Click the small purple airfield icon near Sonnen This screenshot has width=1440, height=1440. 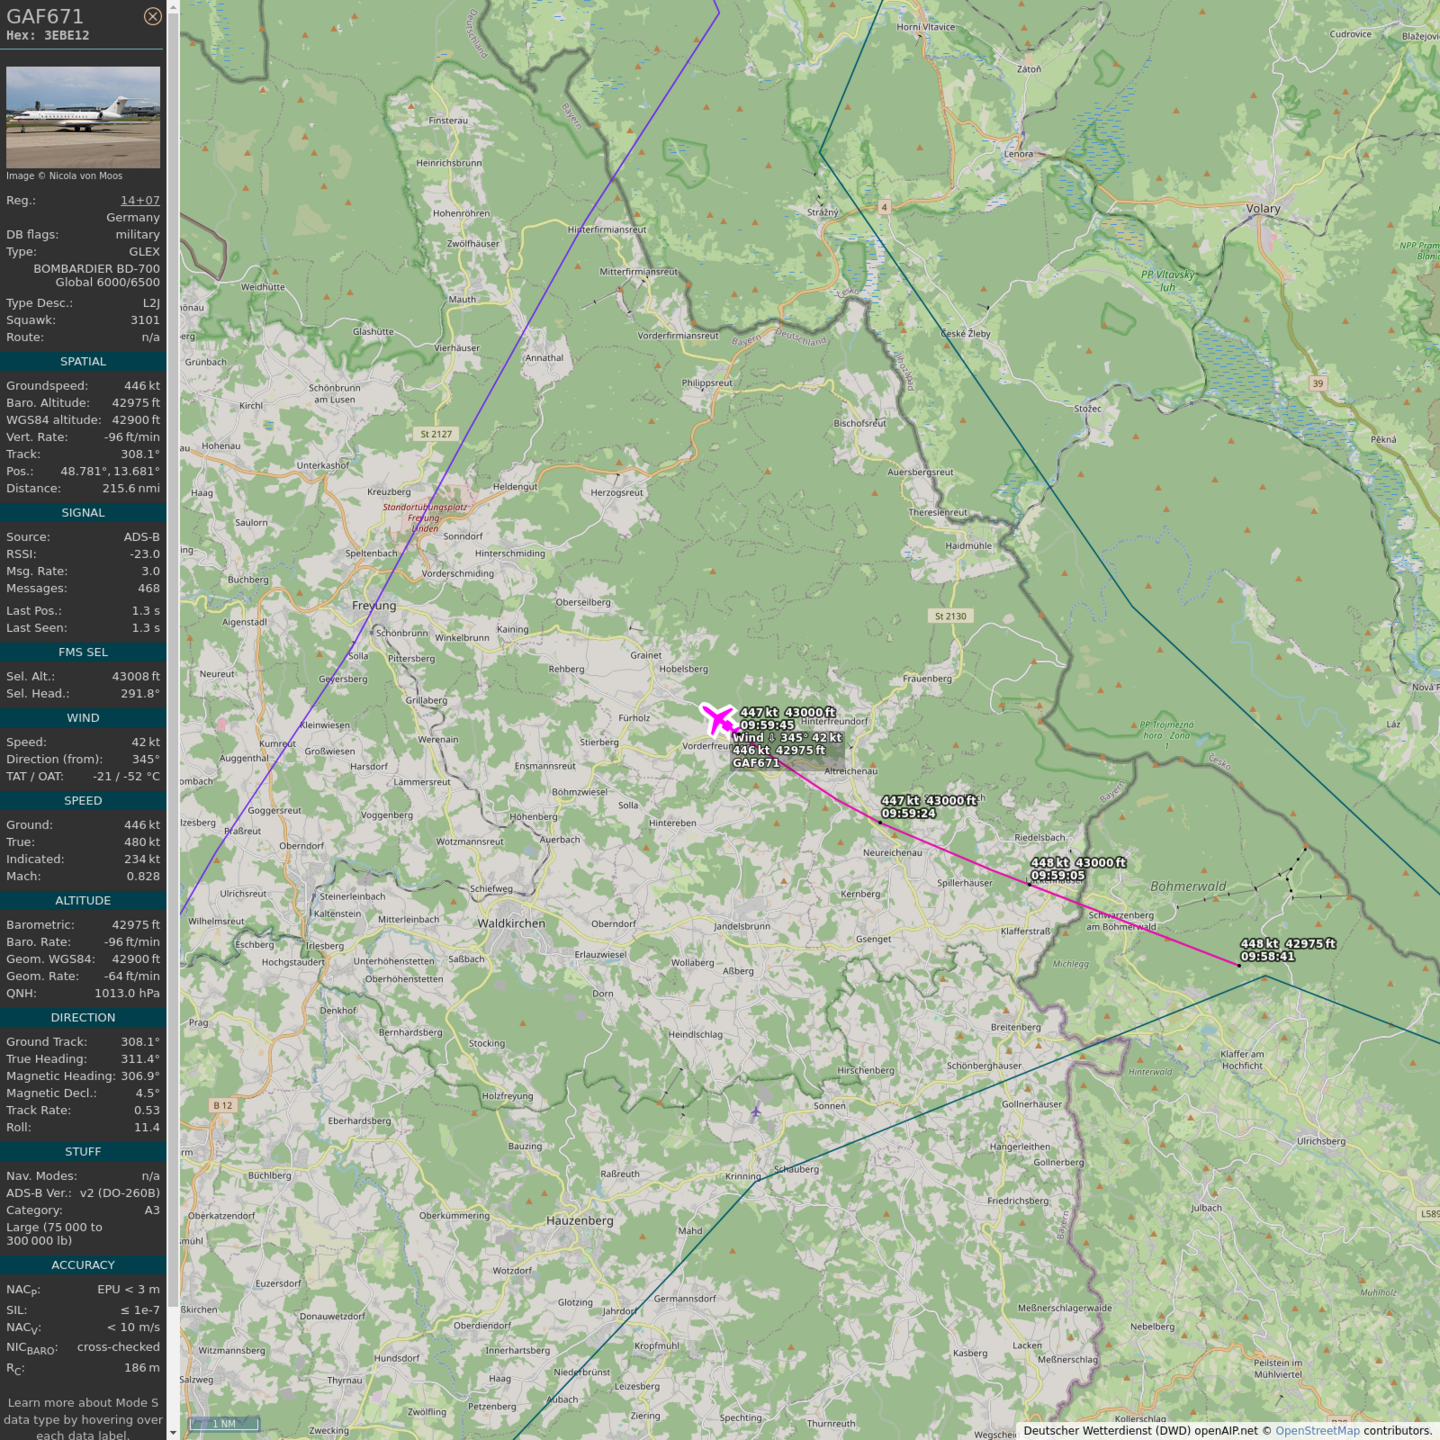756,1112
